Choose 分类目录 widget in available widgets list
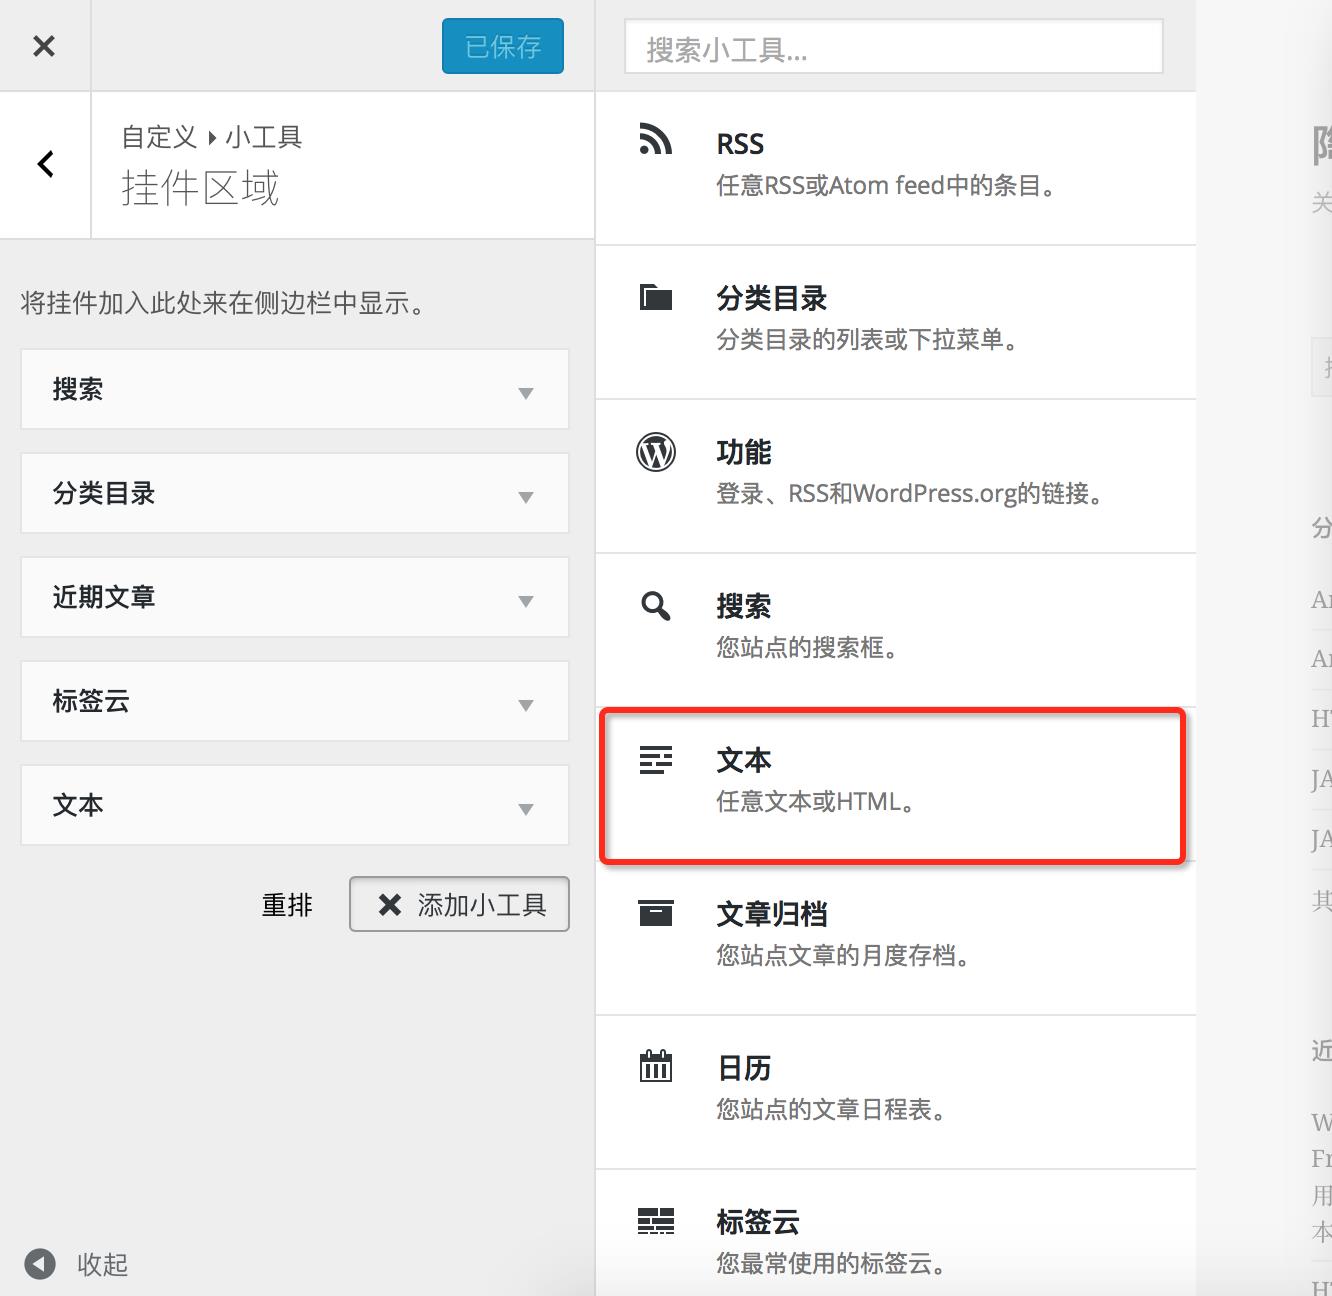The image size is (1332, 1296). click(772, 298)
